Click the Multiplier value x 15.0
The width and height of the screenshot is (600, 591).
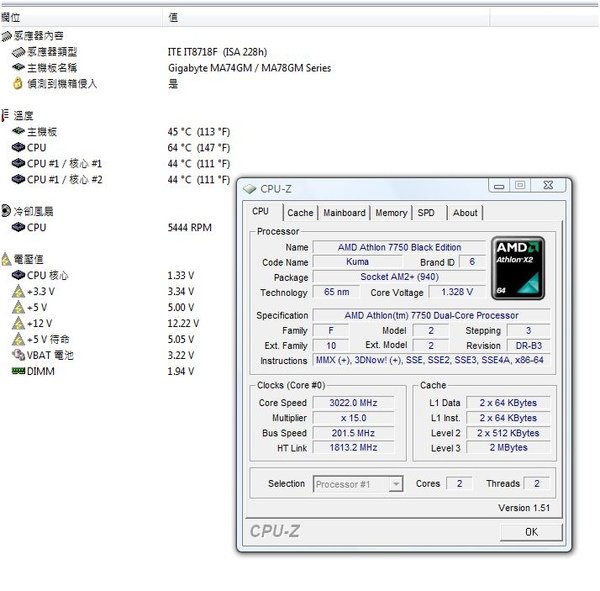[x=354, y=418]
